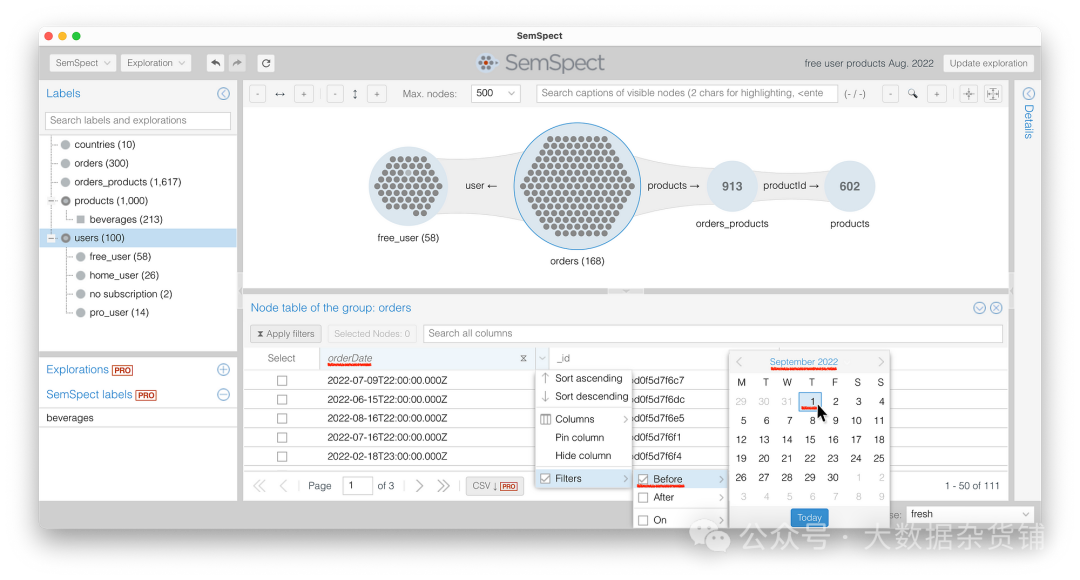Zoom in using plus beside magnifier

click(937, 94)
